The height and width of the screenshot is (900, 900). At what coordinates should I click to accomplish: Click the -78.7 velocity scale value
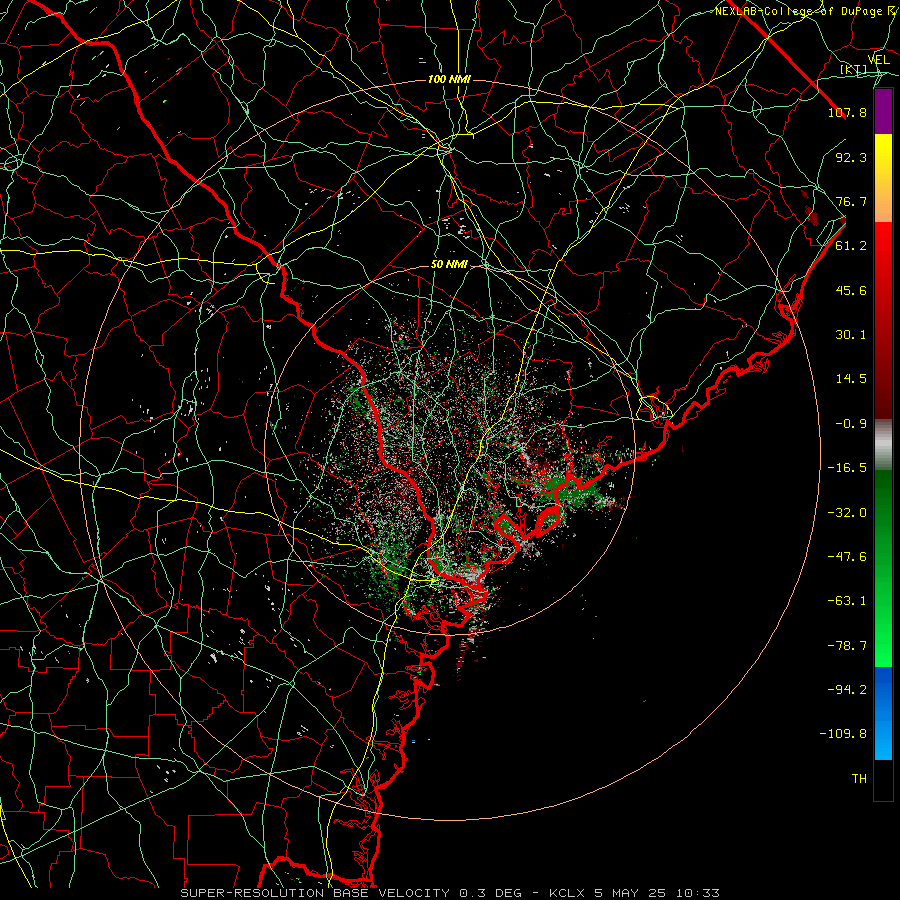click(x=847, y=646)
